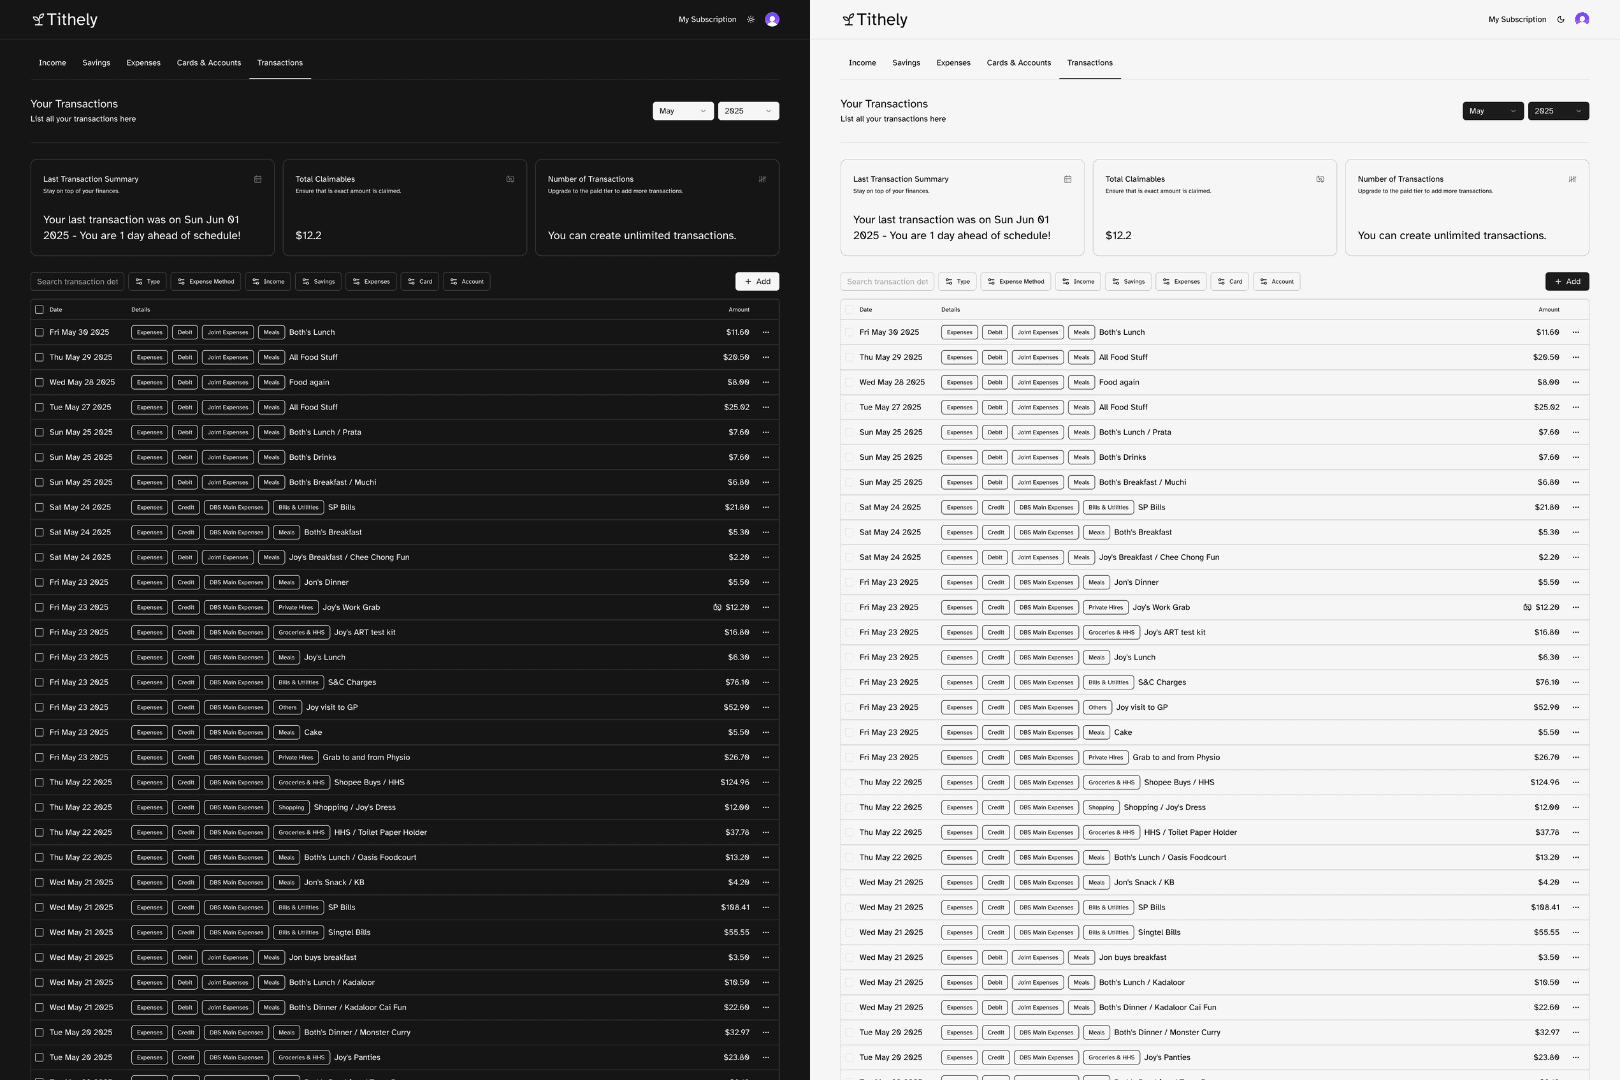Screen dimensions: 1620x1080
Task: Open row menu for Joy visit to GP, light view
Action: click(x=1576, y=707)
